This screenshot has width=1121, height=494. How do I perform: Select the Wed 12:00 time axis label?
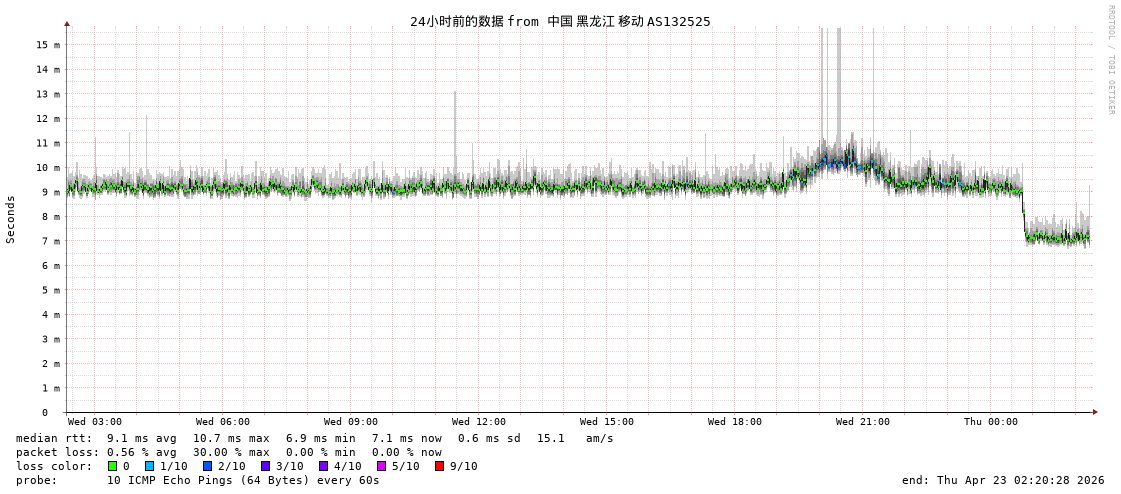point(479,422)
